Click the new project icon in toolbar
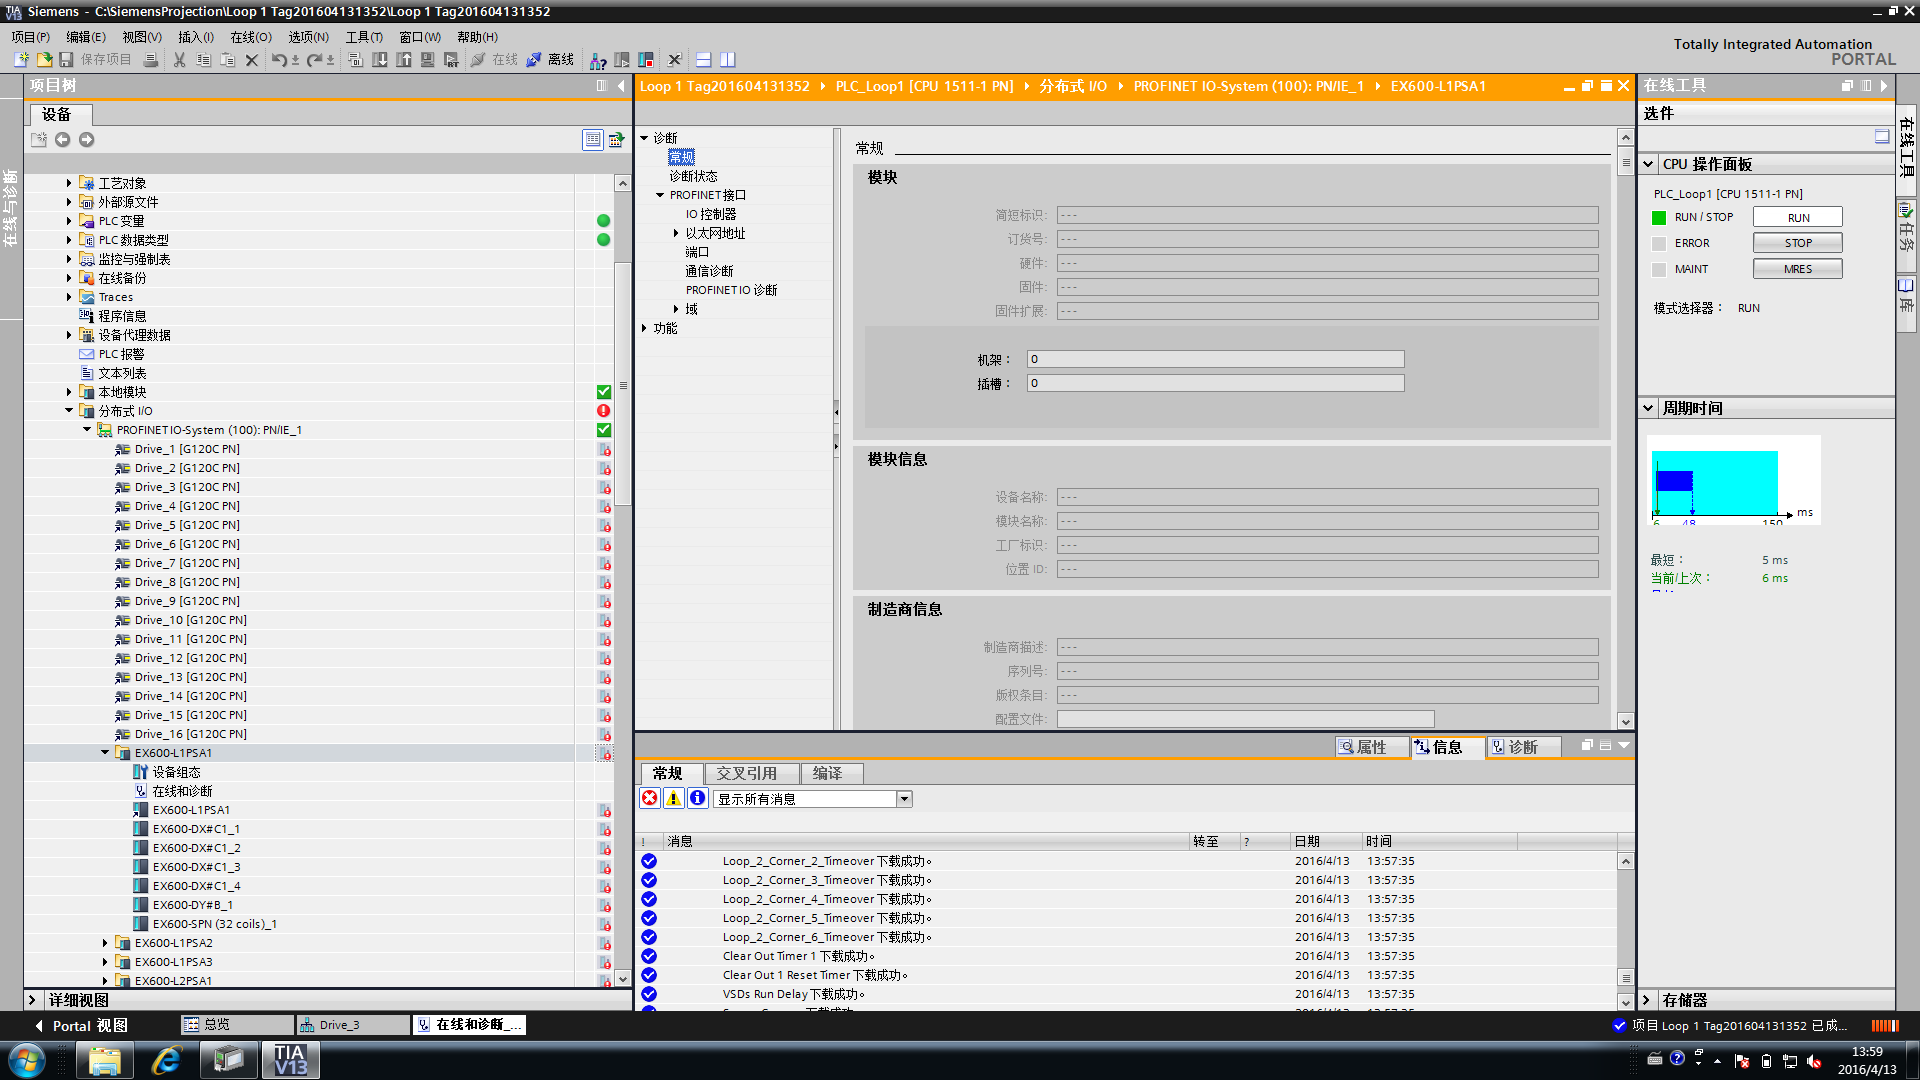The image size is (1920, 1080). [x=21, y=60]
